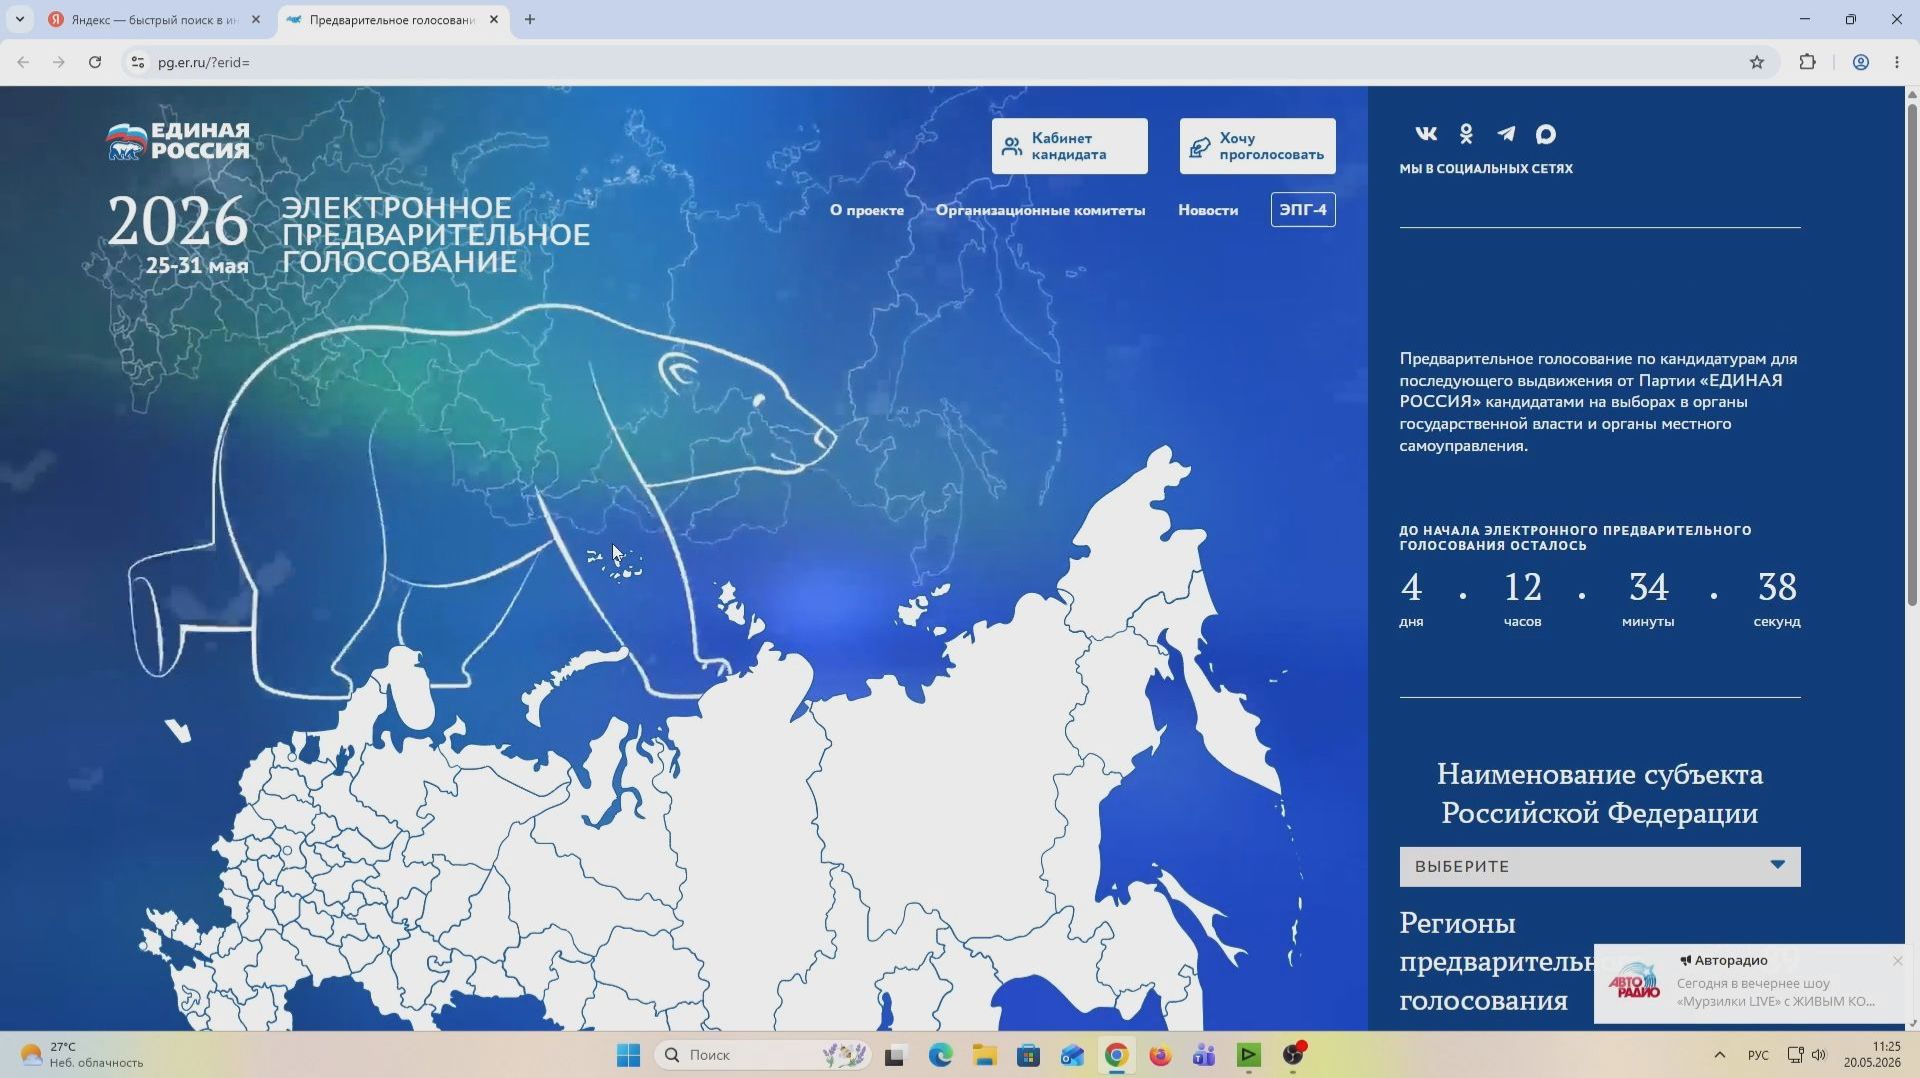This screenshot has width=1920, height=1078.
Task: Open the browser profile icon
Action: [1861, 62]
